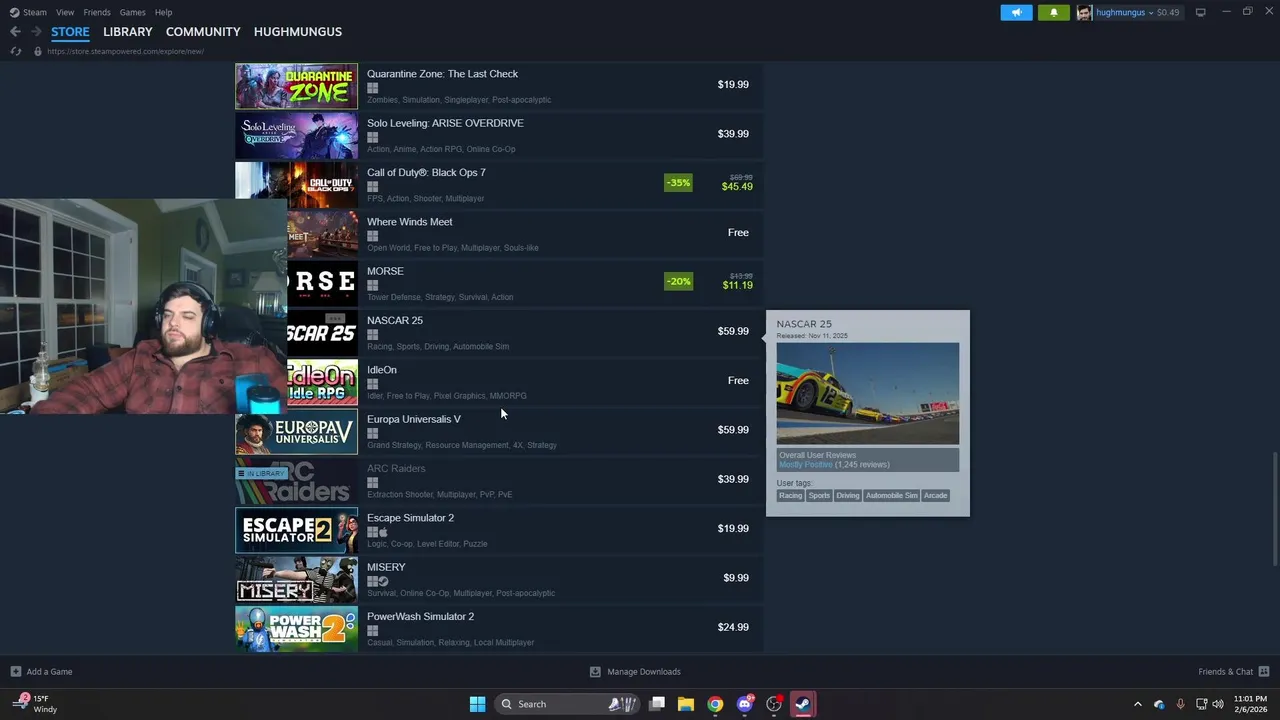
Task: Click the Mostly Positive review summary
Action: 806,465
